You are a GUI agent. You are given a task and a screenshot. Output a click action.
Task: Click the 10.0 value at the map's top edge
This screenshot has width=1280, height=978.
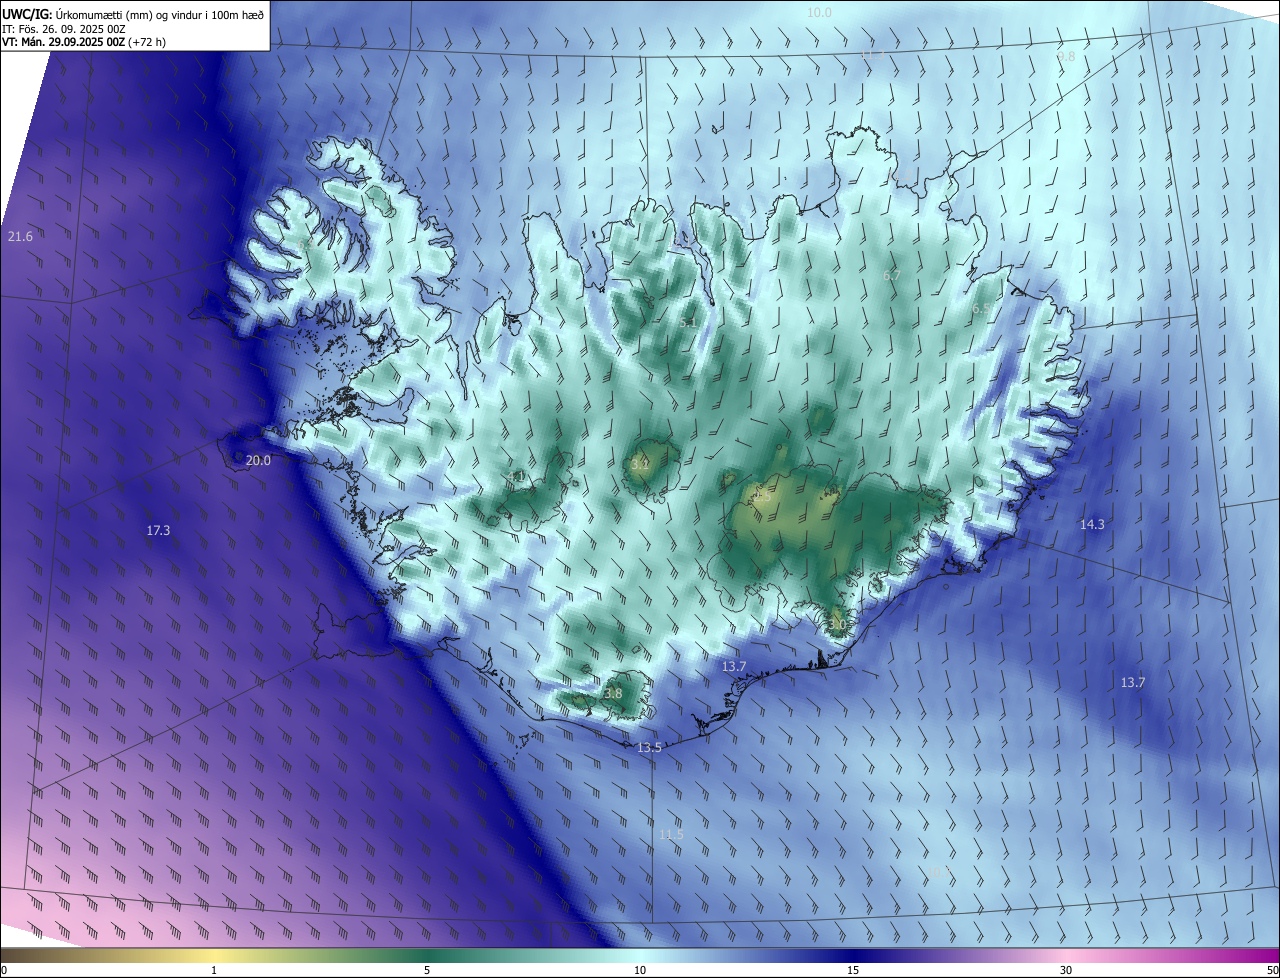[819, 12]
